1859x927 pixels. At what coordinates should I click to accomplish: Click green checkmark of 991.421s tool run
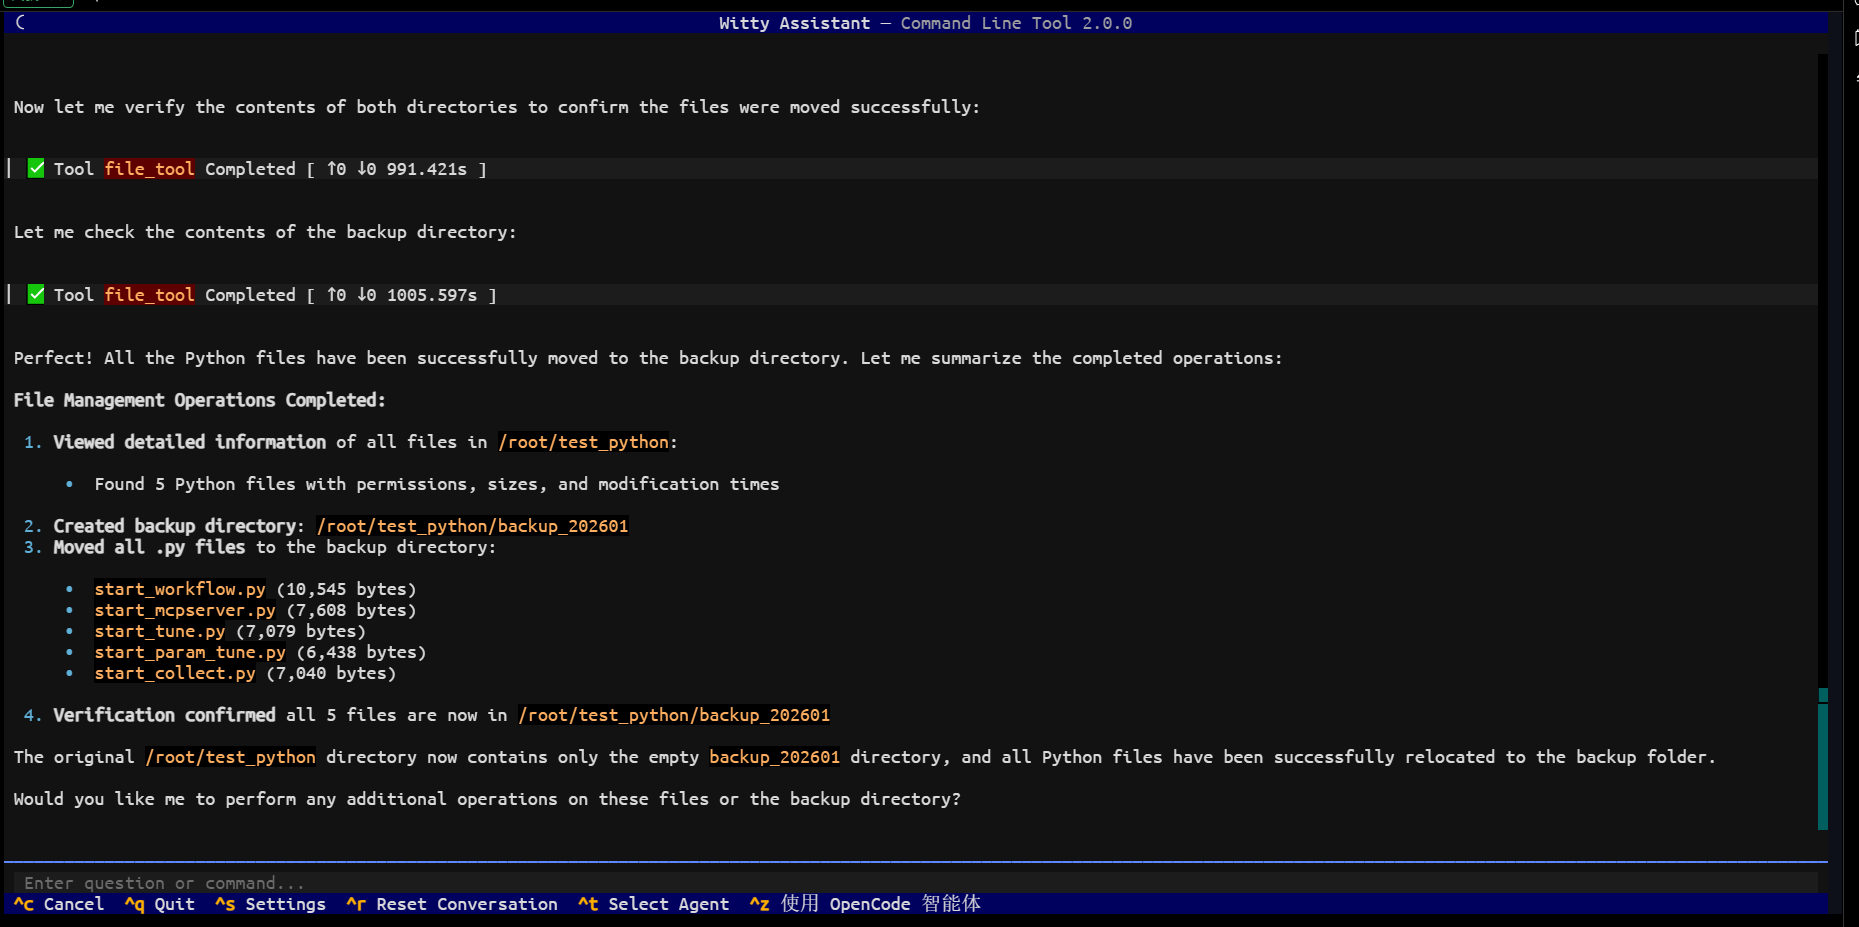click(36, 168)
